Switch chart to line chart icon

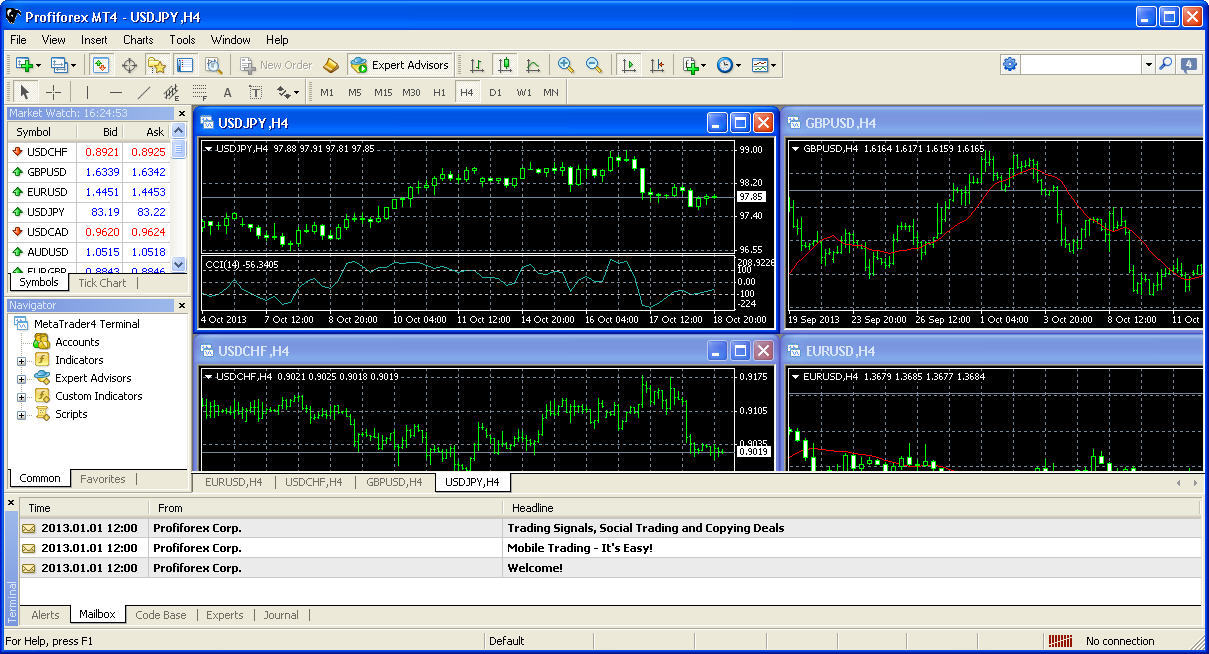(533, 65)
